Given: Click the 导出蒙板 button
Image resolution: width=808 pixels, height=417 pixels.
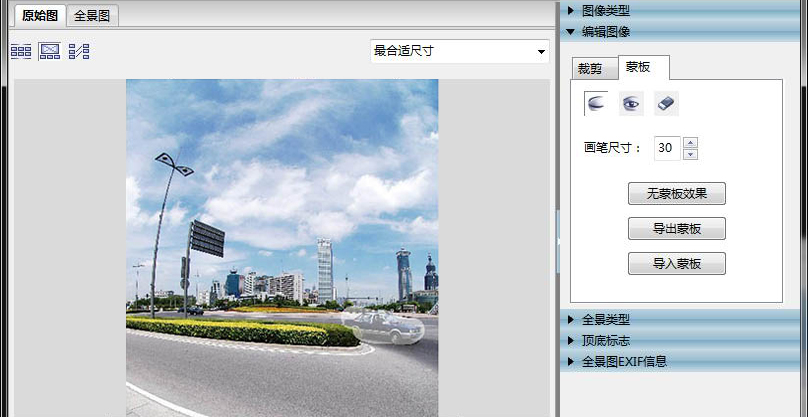Looking at the screenshot, I should click(676, 229).
